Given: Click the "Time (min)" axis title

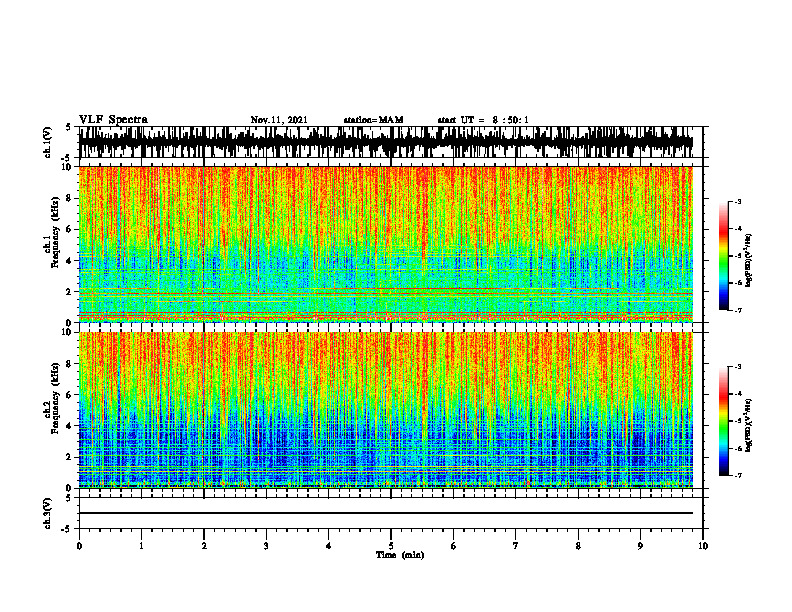Looking at the screenshot, I should point(400,555).
